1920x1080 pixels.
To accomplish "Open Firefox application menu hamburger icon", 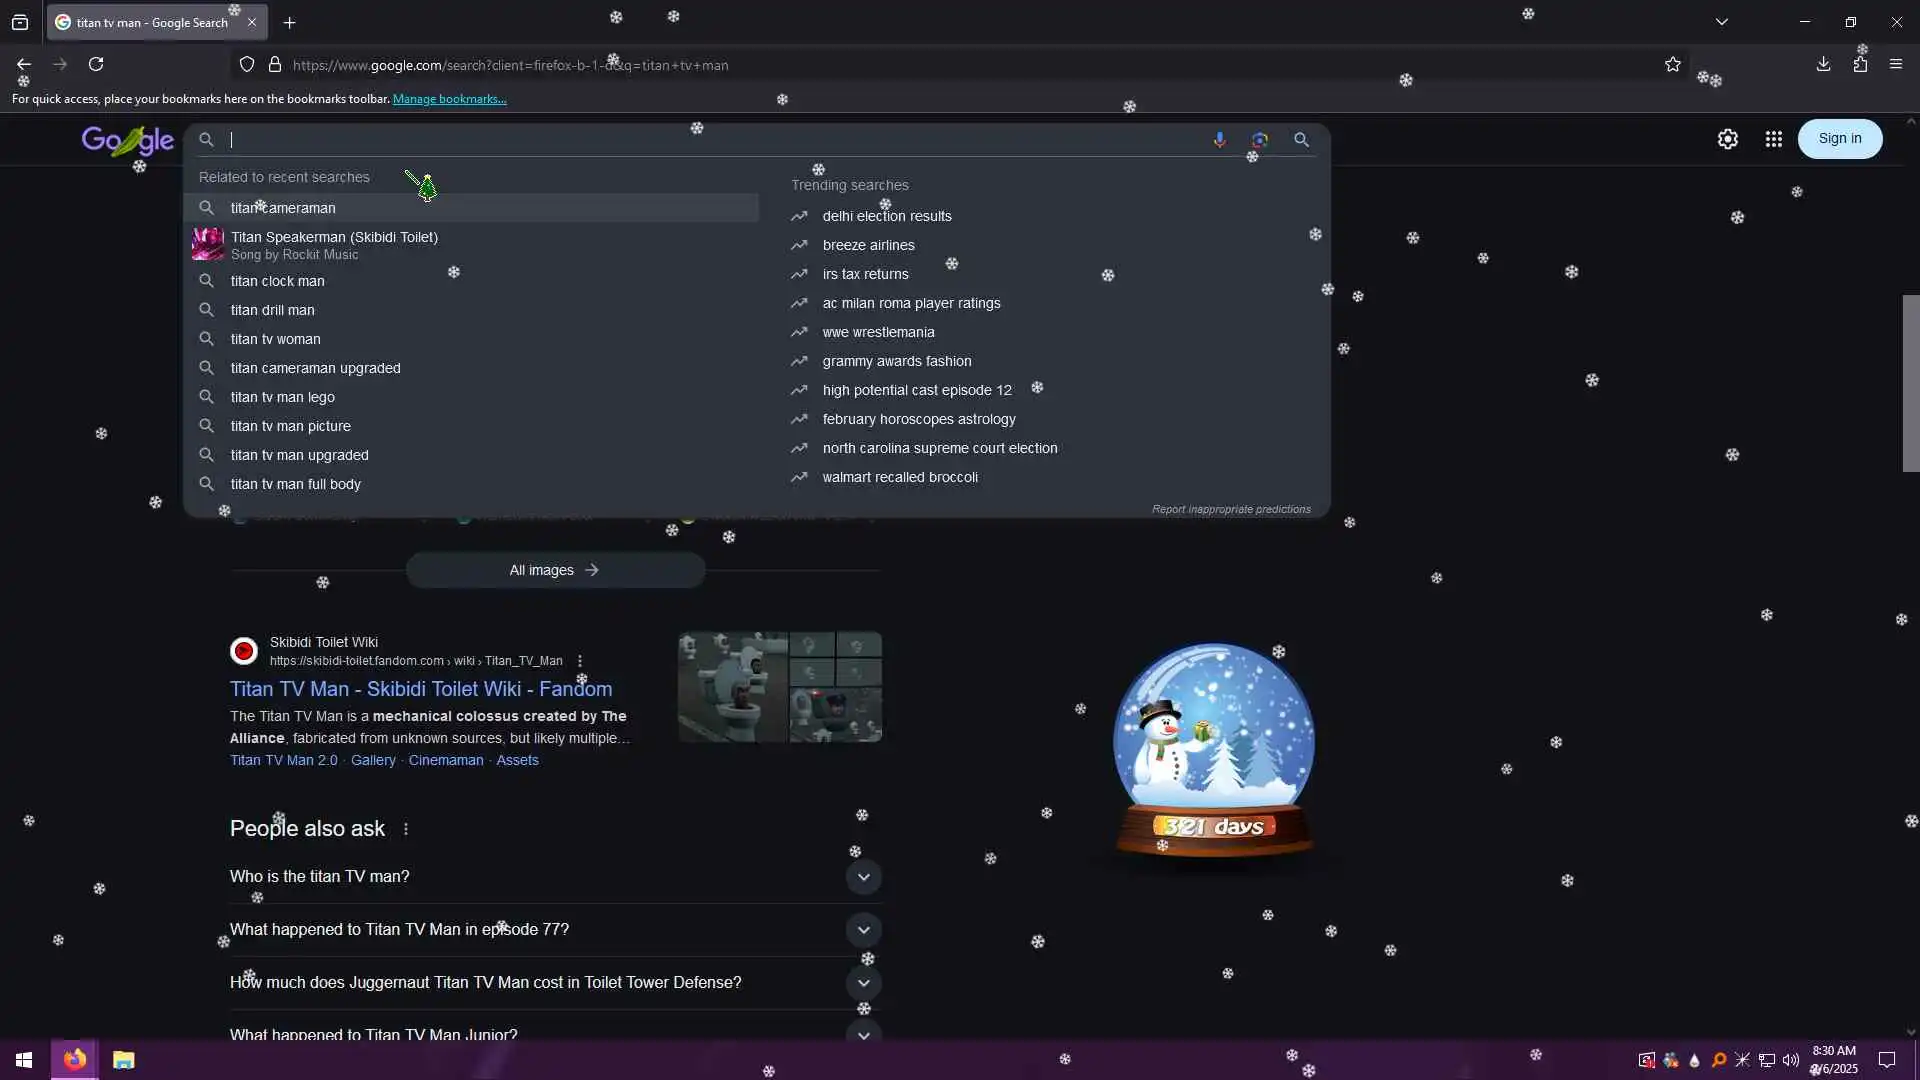I will (1895, 65).
